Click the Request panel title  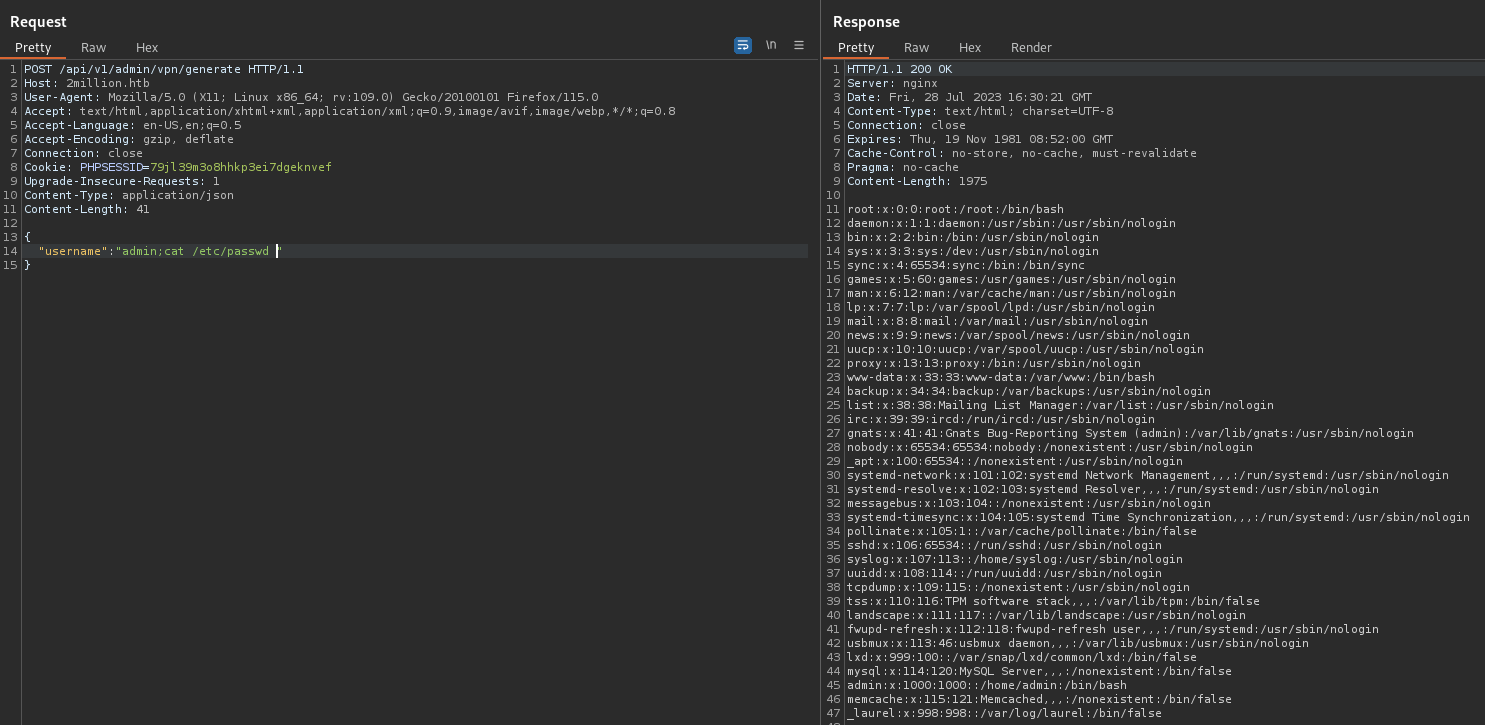(38, 21)
